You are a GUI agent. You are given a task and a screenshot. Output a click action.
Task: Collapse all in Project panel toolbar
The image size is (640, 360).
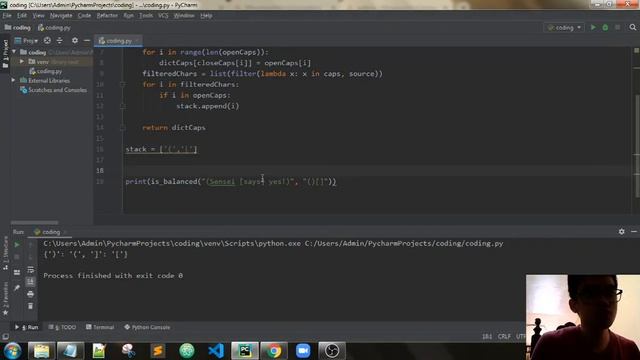pyautogui.click(x=60, y=40)
